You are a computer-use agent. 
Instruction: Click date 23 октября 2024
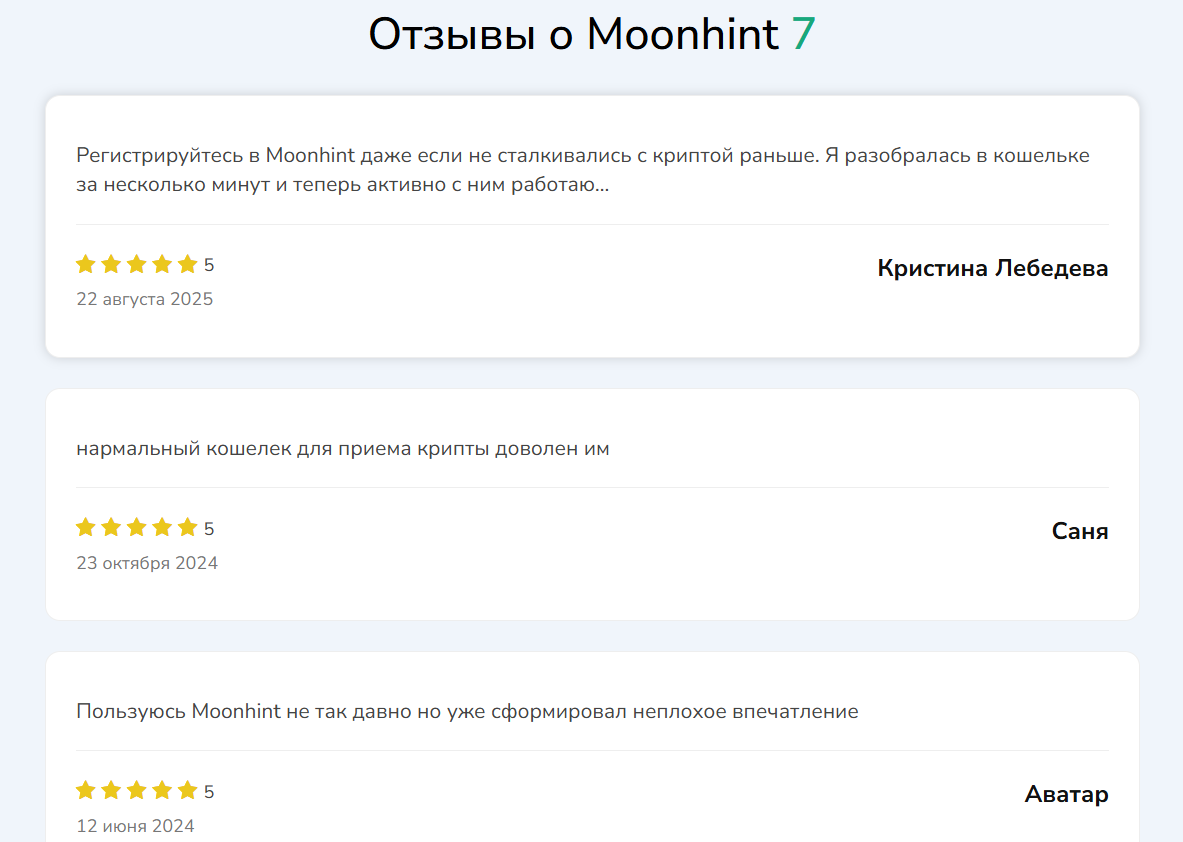point(147,563)
